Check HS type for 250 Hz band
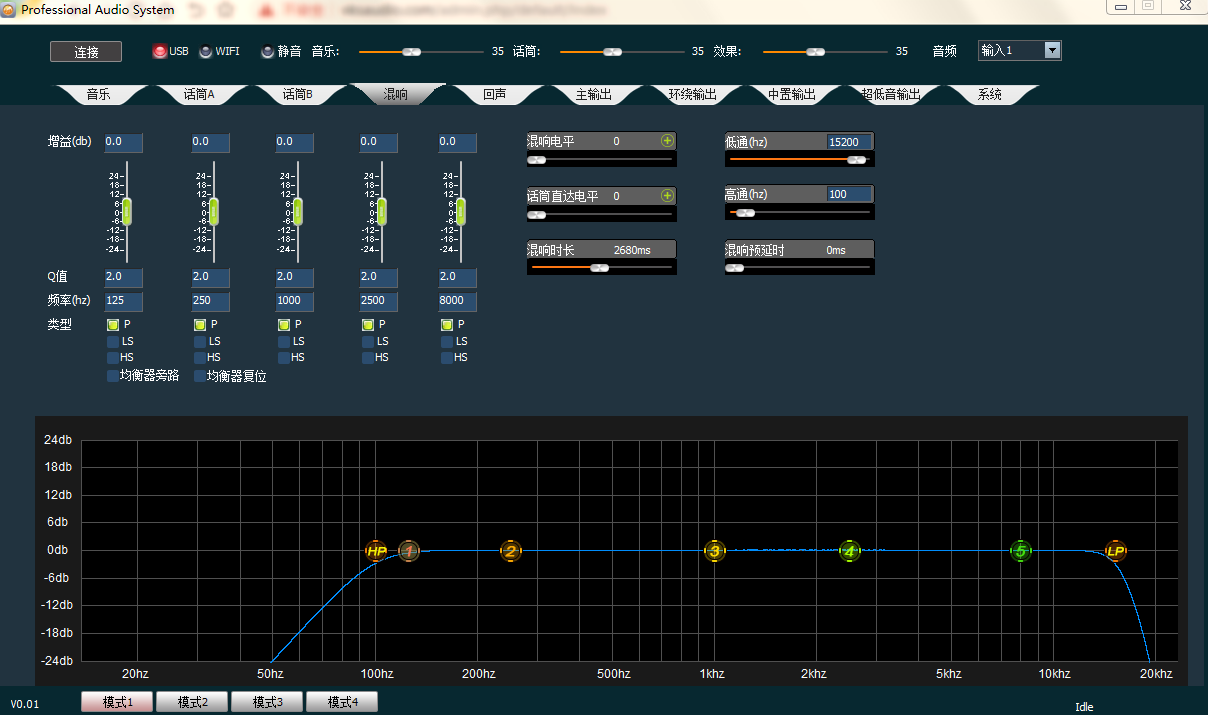Image resolution: width=1208 pixels, height=715 pixels. pyautogui.click(x=200, y=357)
